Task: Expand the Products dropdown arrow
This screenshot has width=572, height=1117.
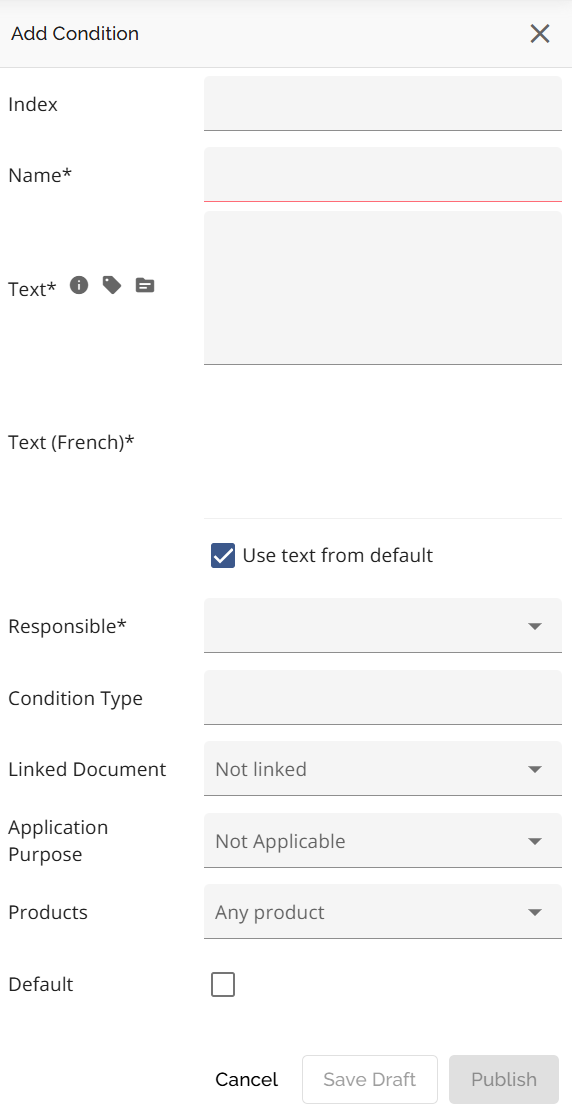Action: [x=535, y=913]
